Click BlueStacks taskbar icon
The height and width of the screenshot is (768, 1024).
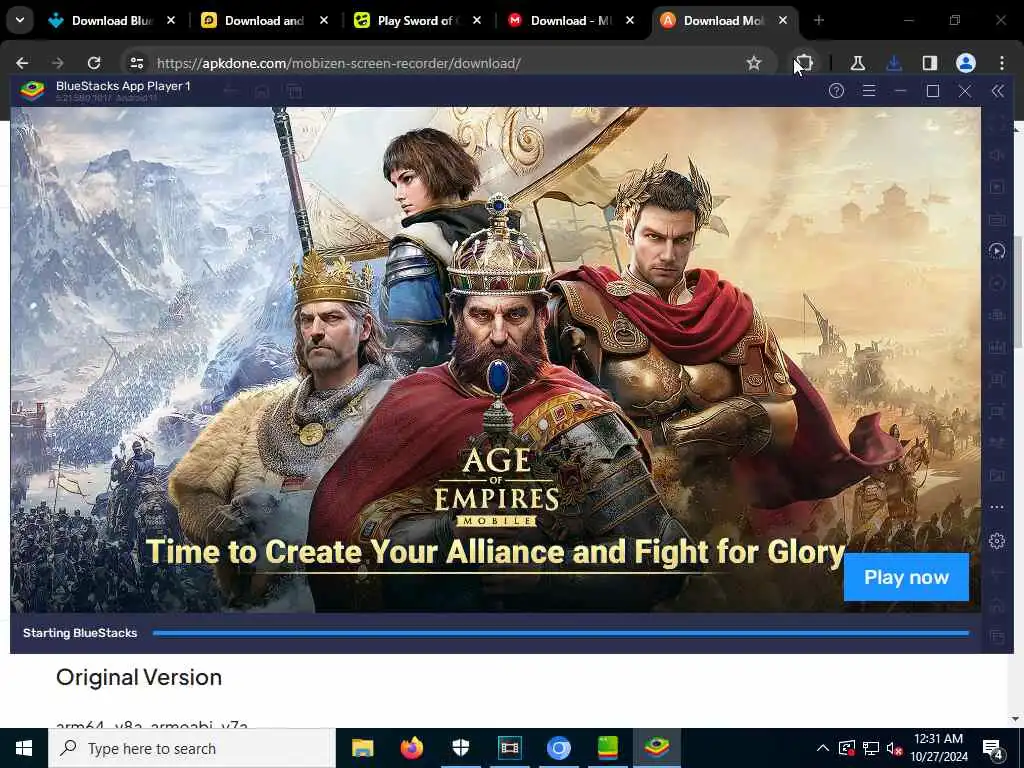[x=656, y=748]
